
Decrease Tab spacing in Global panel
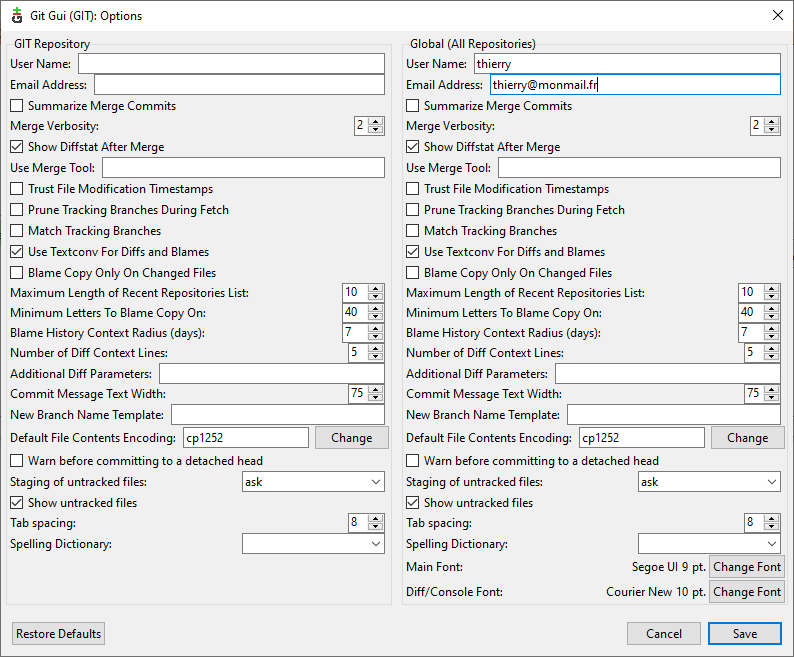click(772, 527)
